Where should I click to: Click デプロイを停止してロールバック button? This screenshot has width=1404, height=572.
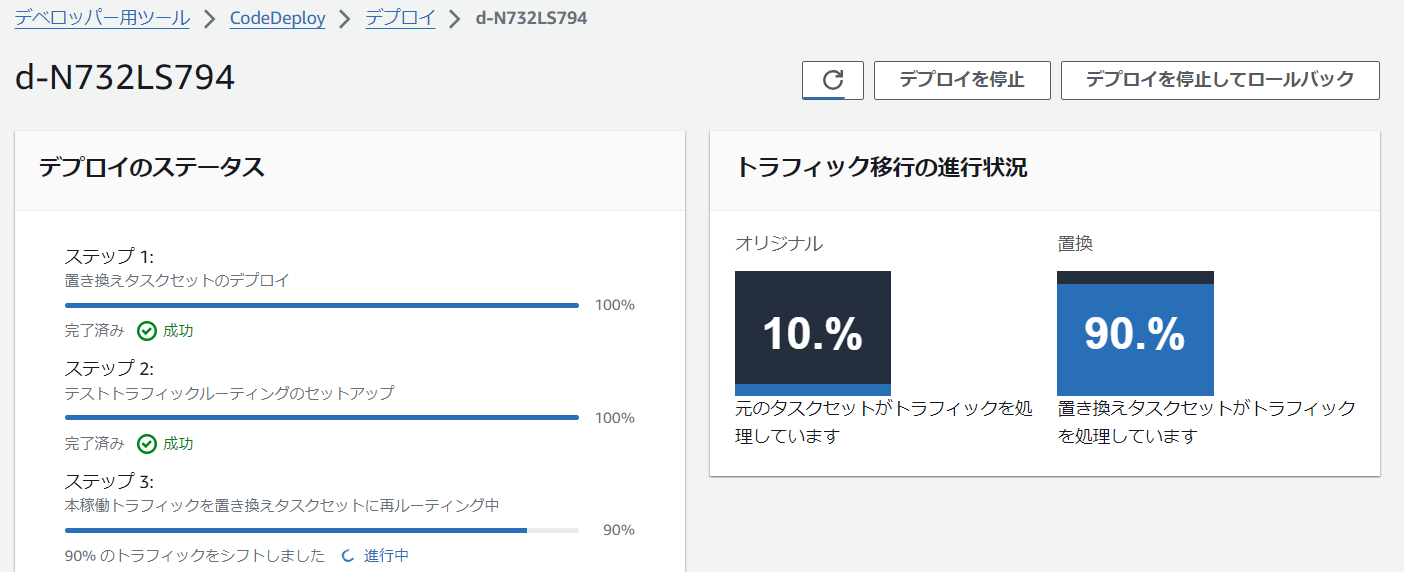pos(1220,80)
